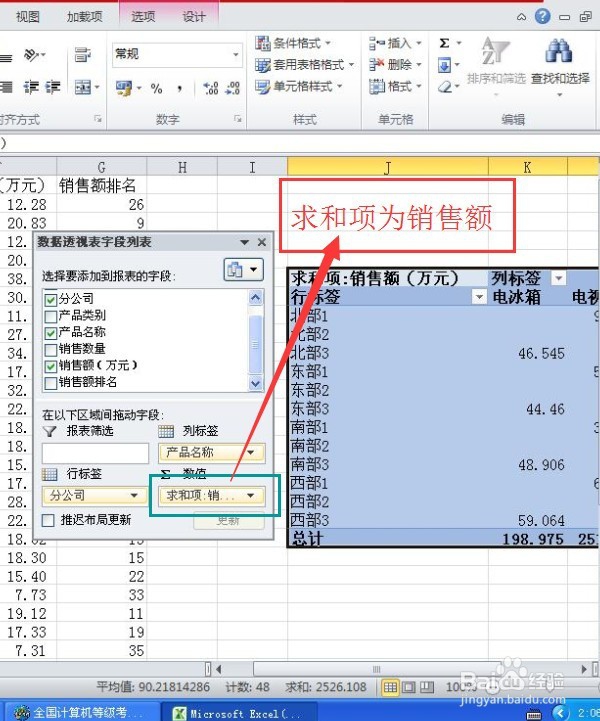The height and width of the screenshot is (721, 600).
Task: Switch to 加载项 ribbon tab
Action: pyautogui.click(x=84, y=17)
